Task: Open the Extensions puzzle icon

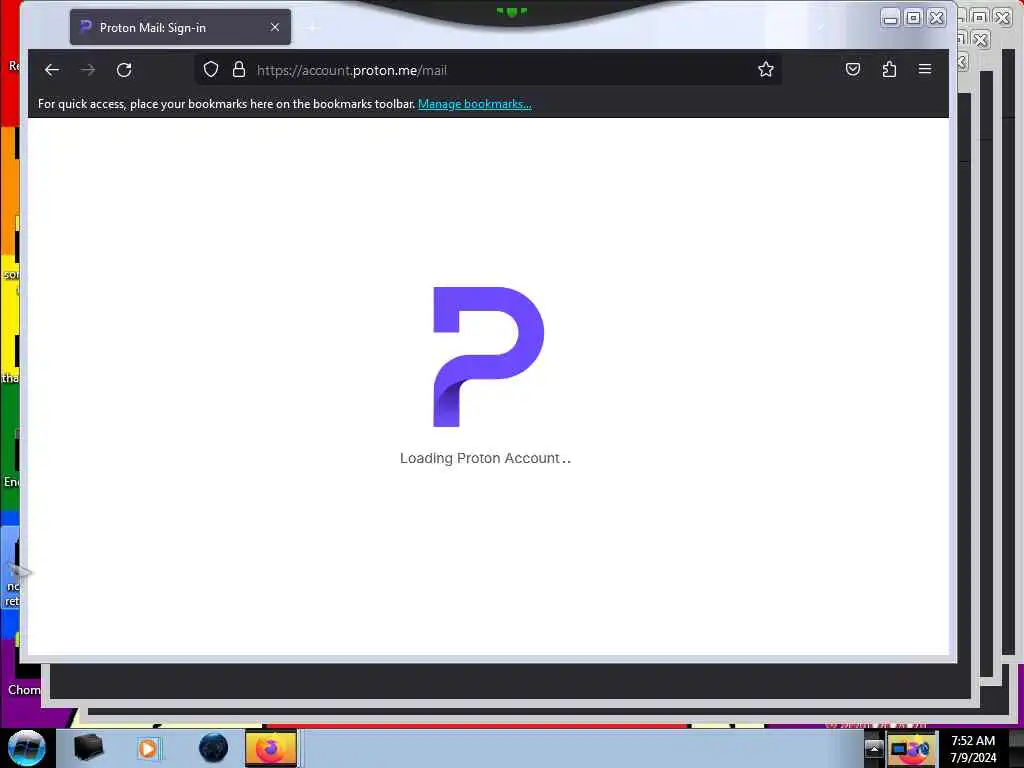Action: (889, 69)
